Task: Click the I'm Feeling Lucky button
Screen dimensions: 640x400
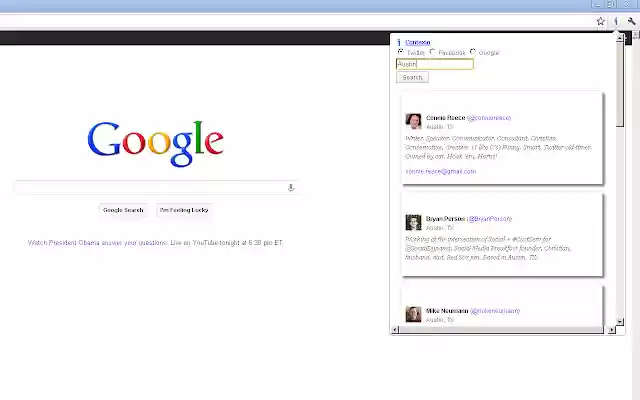Action: pos(184,210)
